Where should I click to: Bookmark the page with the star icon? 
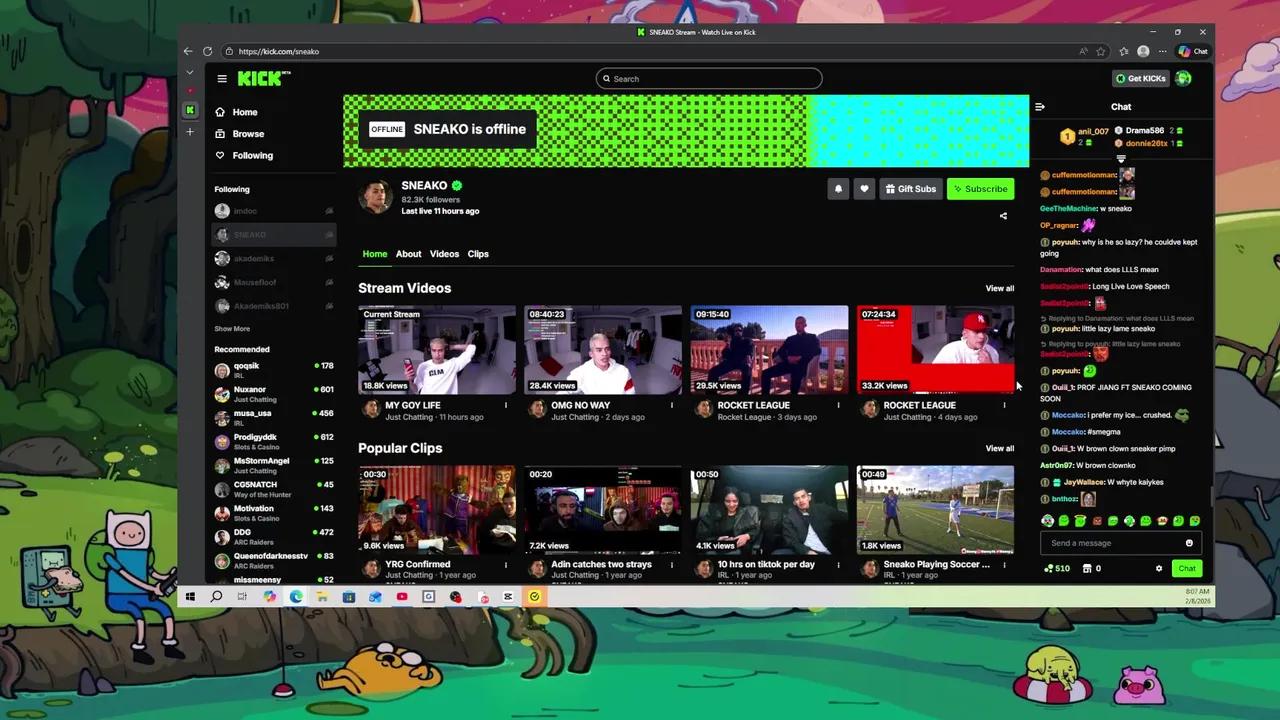click(1101, 51)
